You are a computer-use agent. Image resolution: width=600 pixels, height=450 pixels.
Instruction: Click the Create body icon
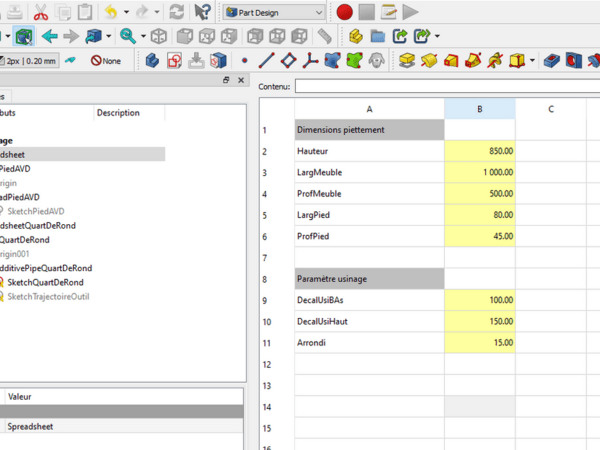pyautogui.click(x=152, y=61)
